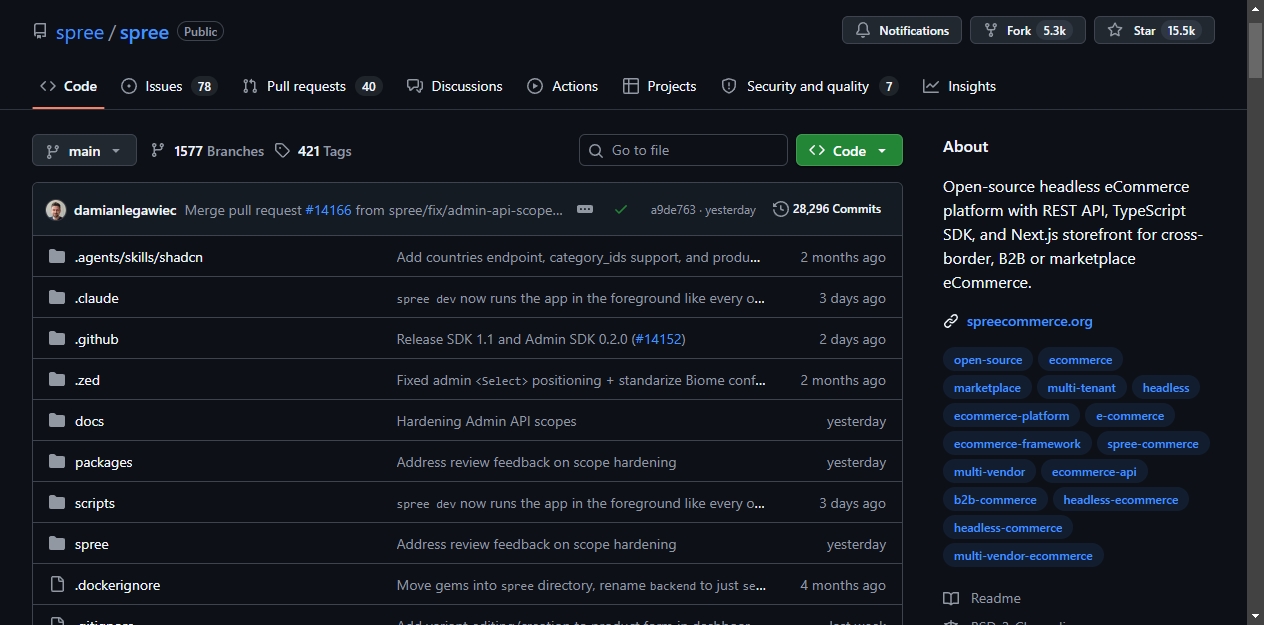This screenshot has width=1264, height=625.
Task: Star the repository
Action: [1154, 31]
